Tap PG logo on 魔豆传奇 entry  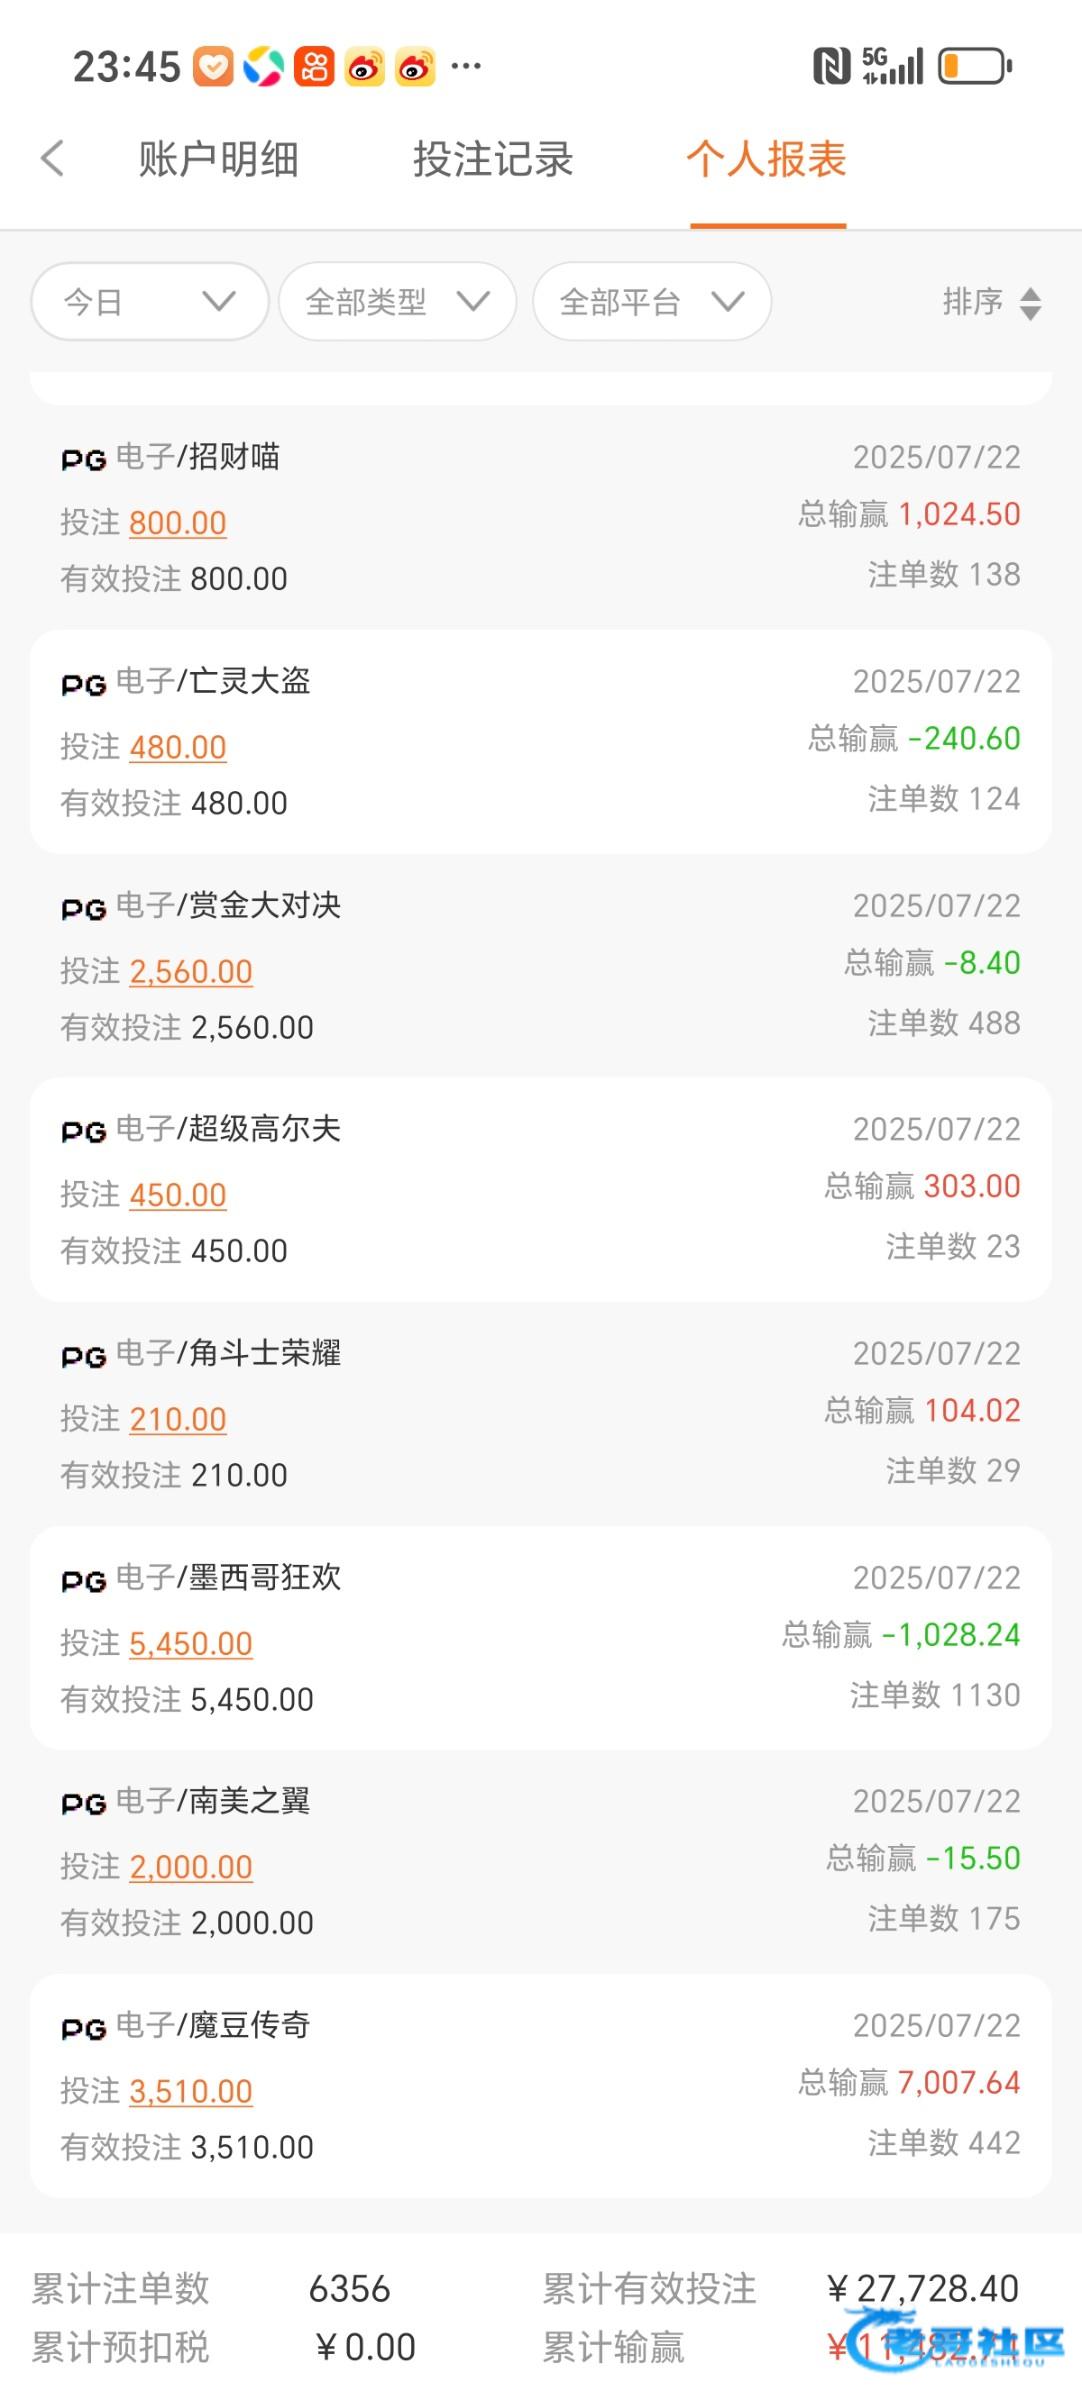point(83,2028)
